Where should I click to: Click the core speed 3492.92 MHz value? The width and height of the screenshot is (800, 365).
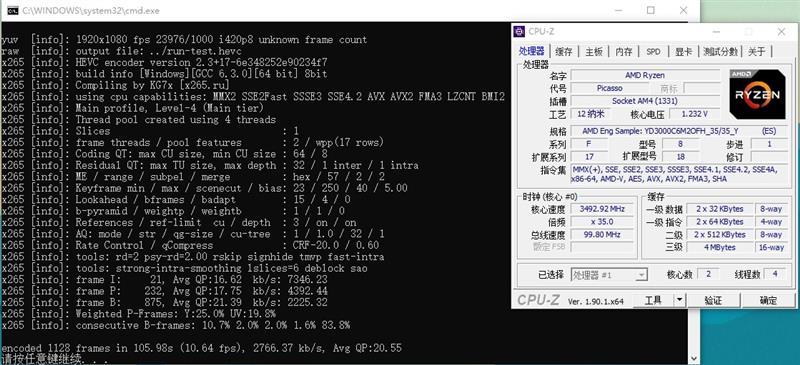[602, 209]
